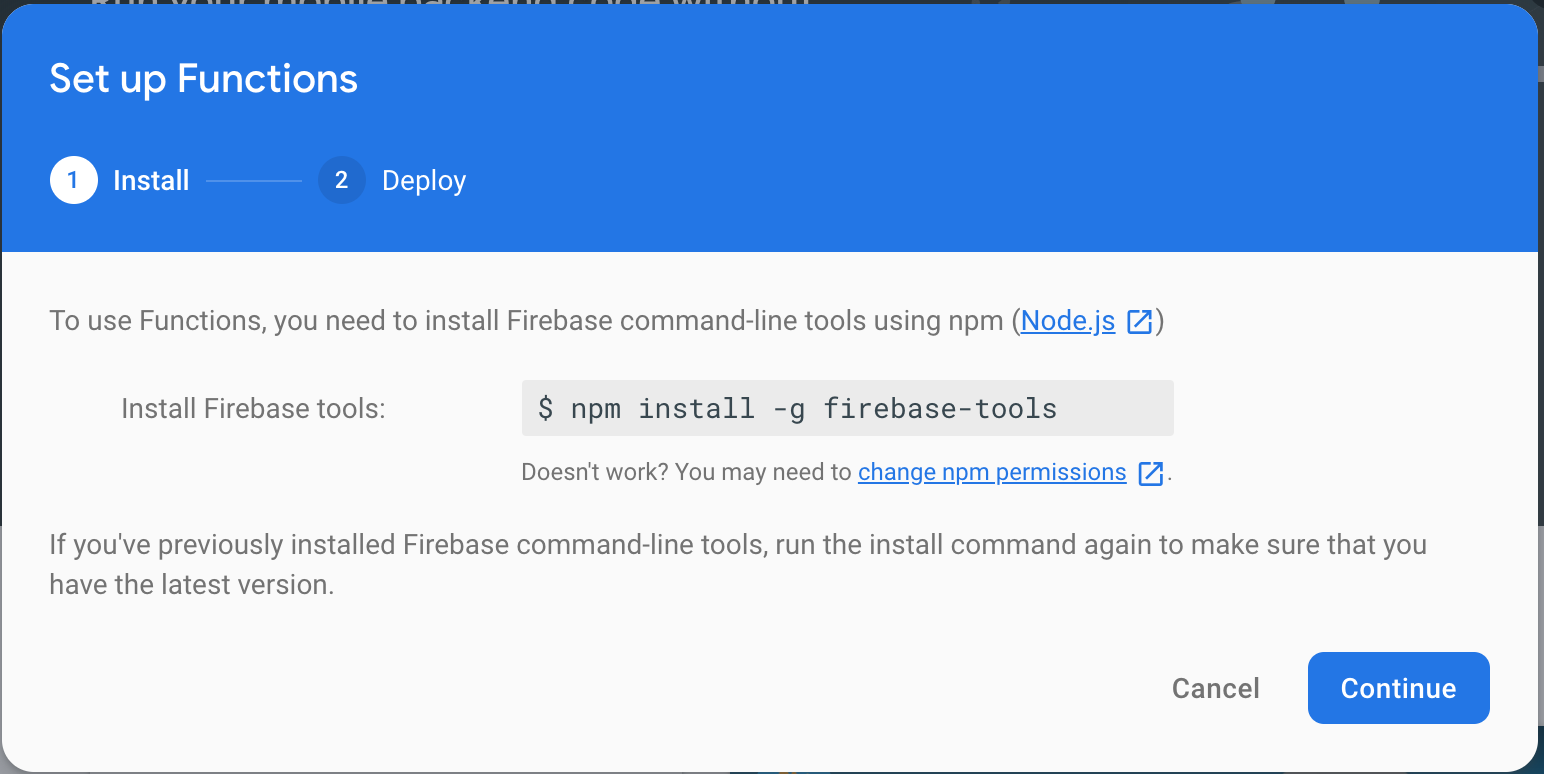Select the step 2 circle indicator
This screenshot has height=774, width=1544.
point(342,180)
